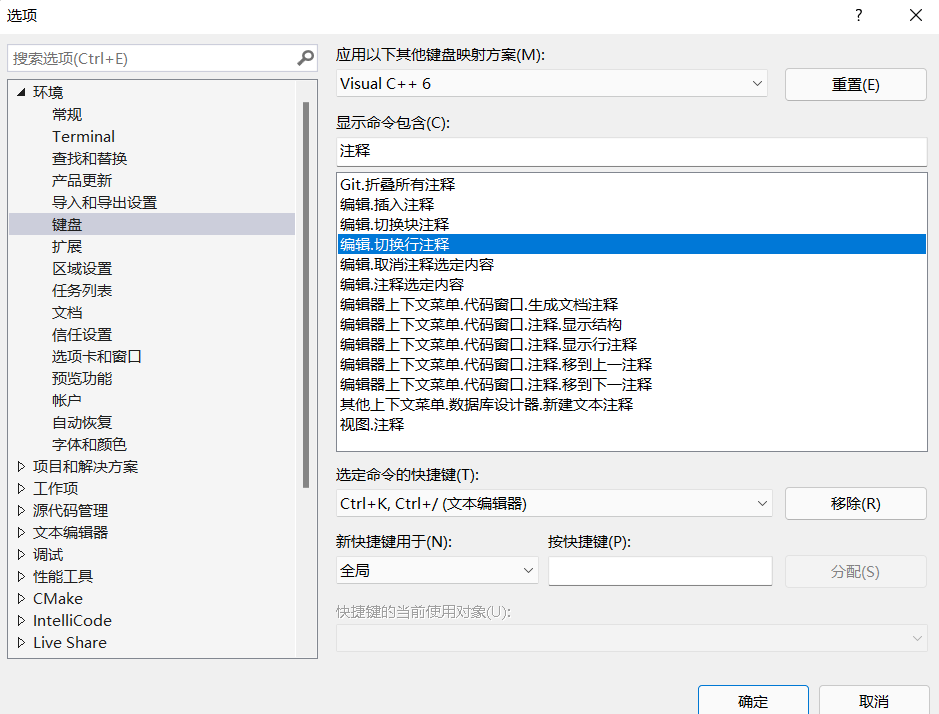Select the 字体和颜色 settings item
This screenshot has height=714, width=939.
[x=91, y=444]
